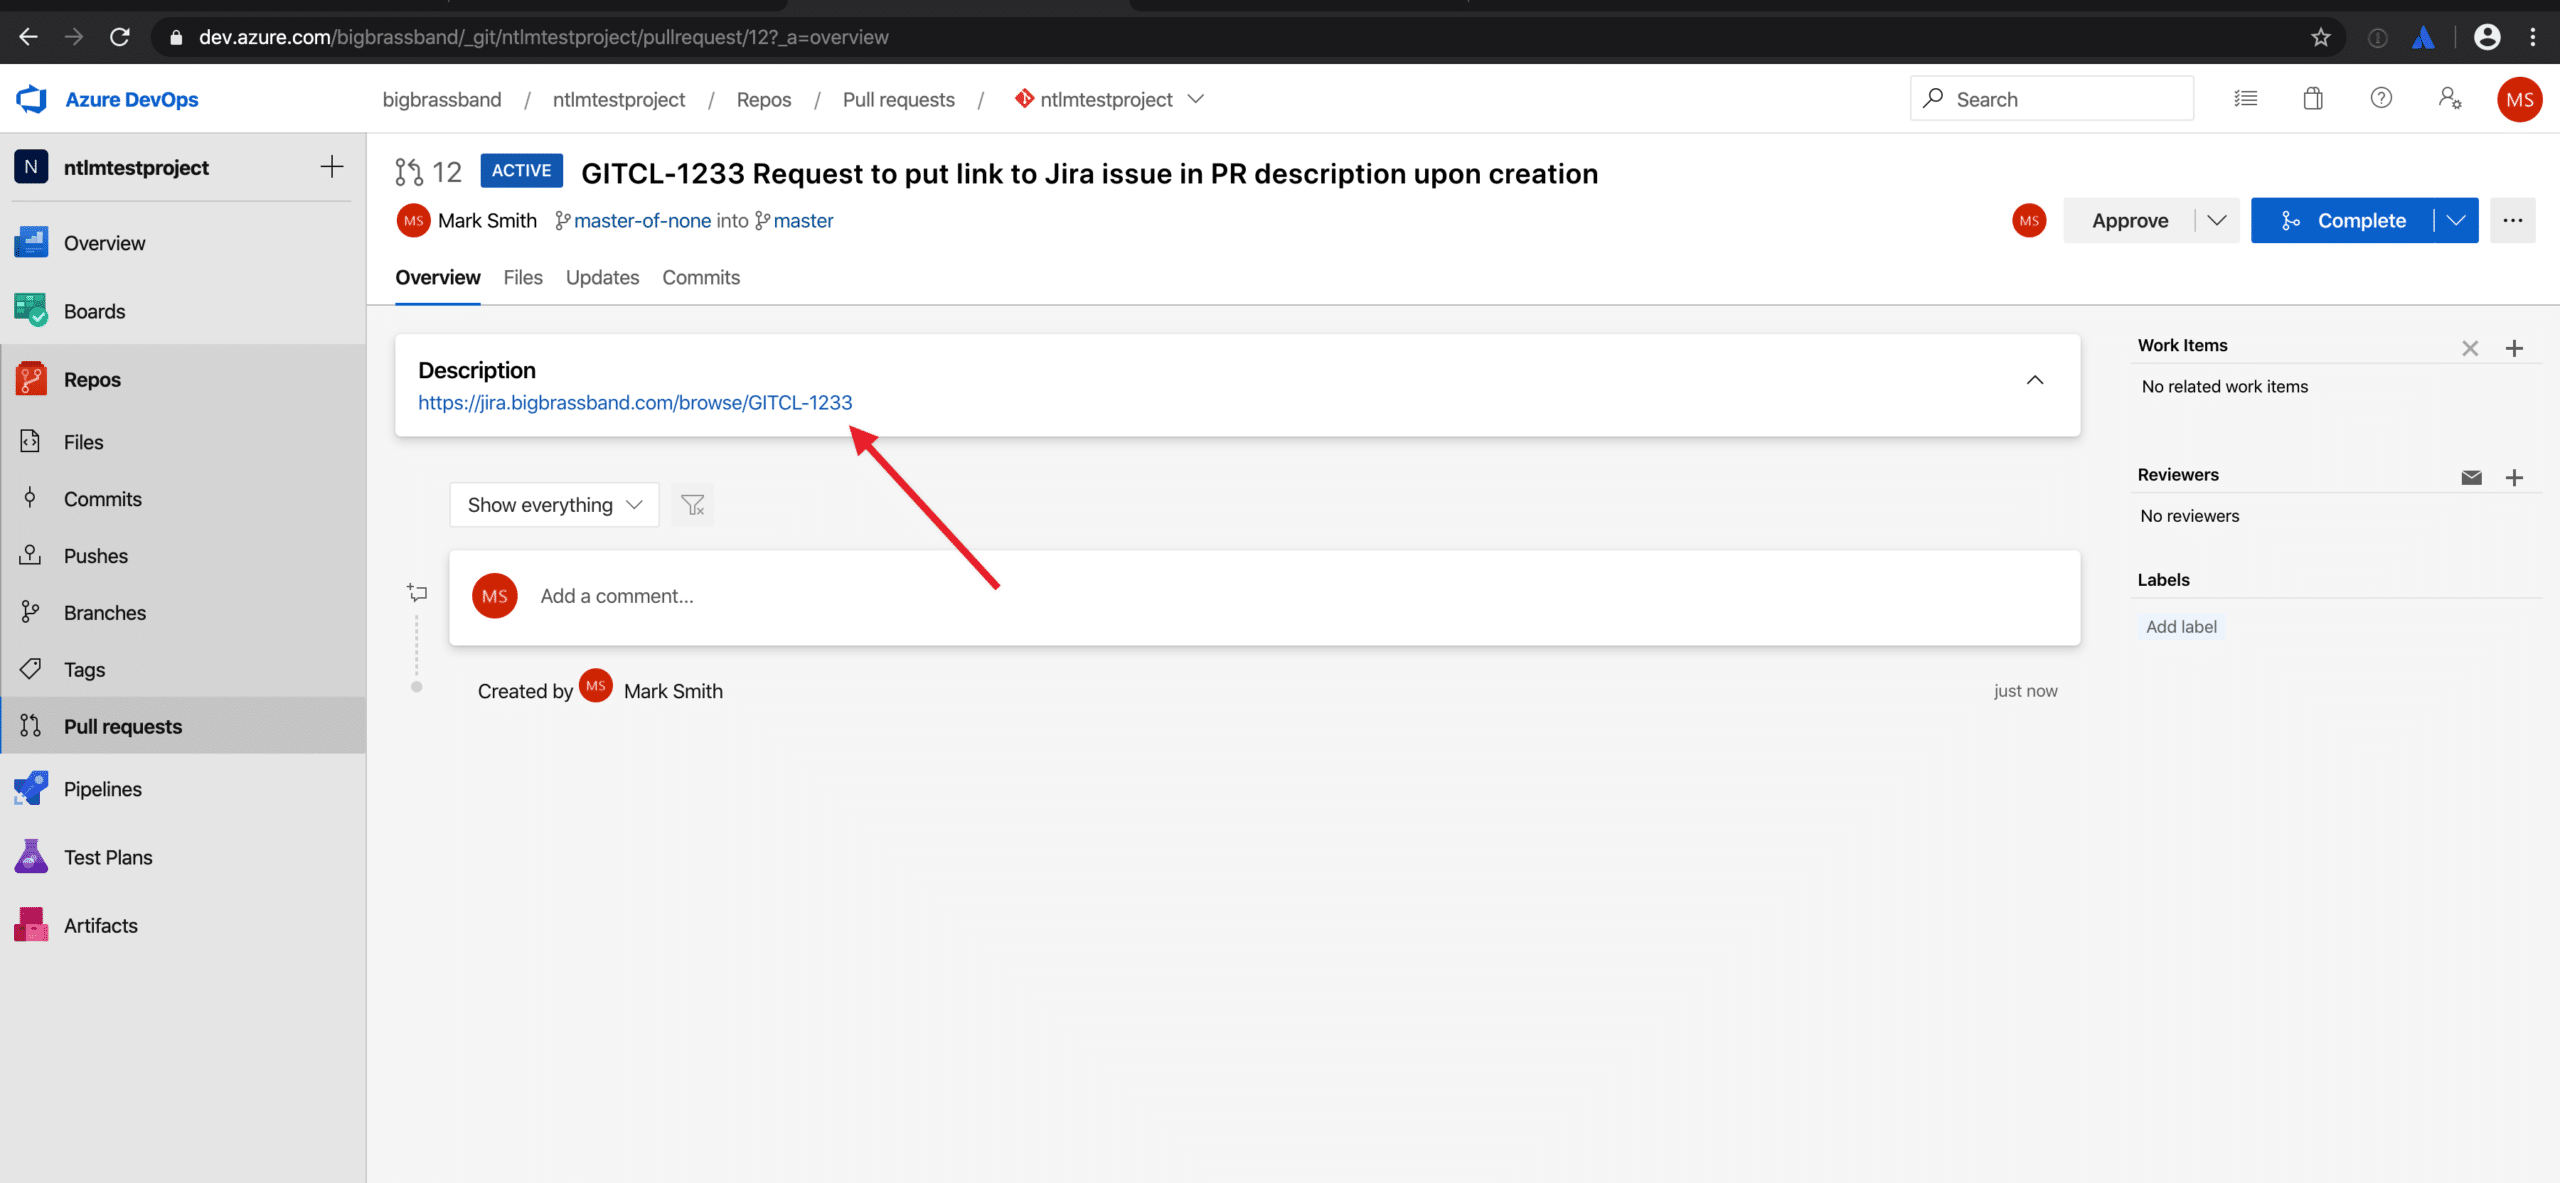This screenshot has height=1183, width=2560.
Task: Click the Complete button
Action: tap(2343, 220)
